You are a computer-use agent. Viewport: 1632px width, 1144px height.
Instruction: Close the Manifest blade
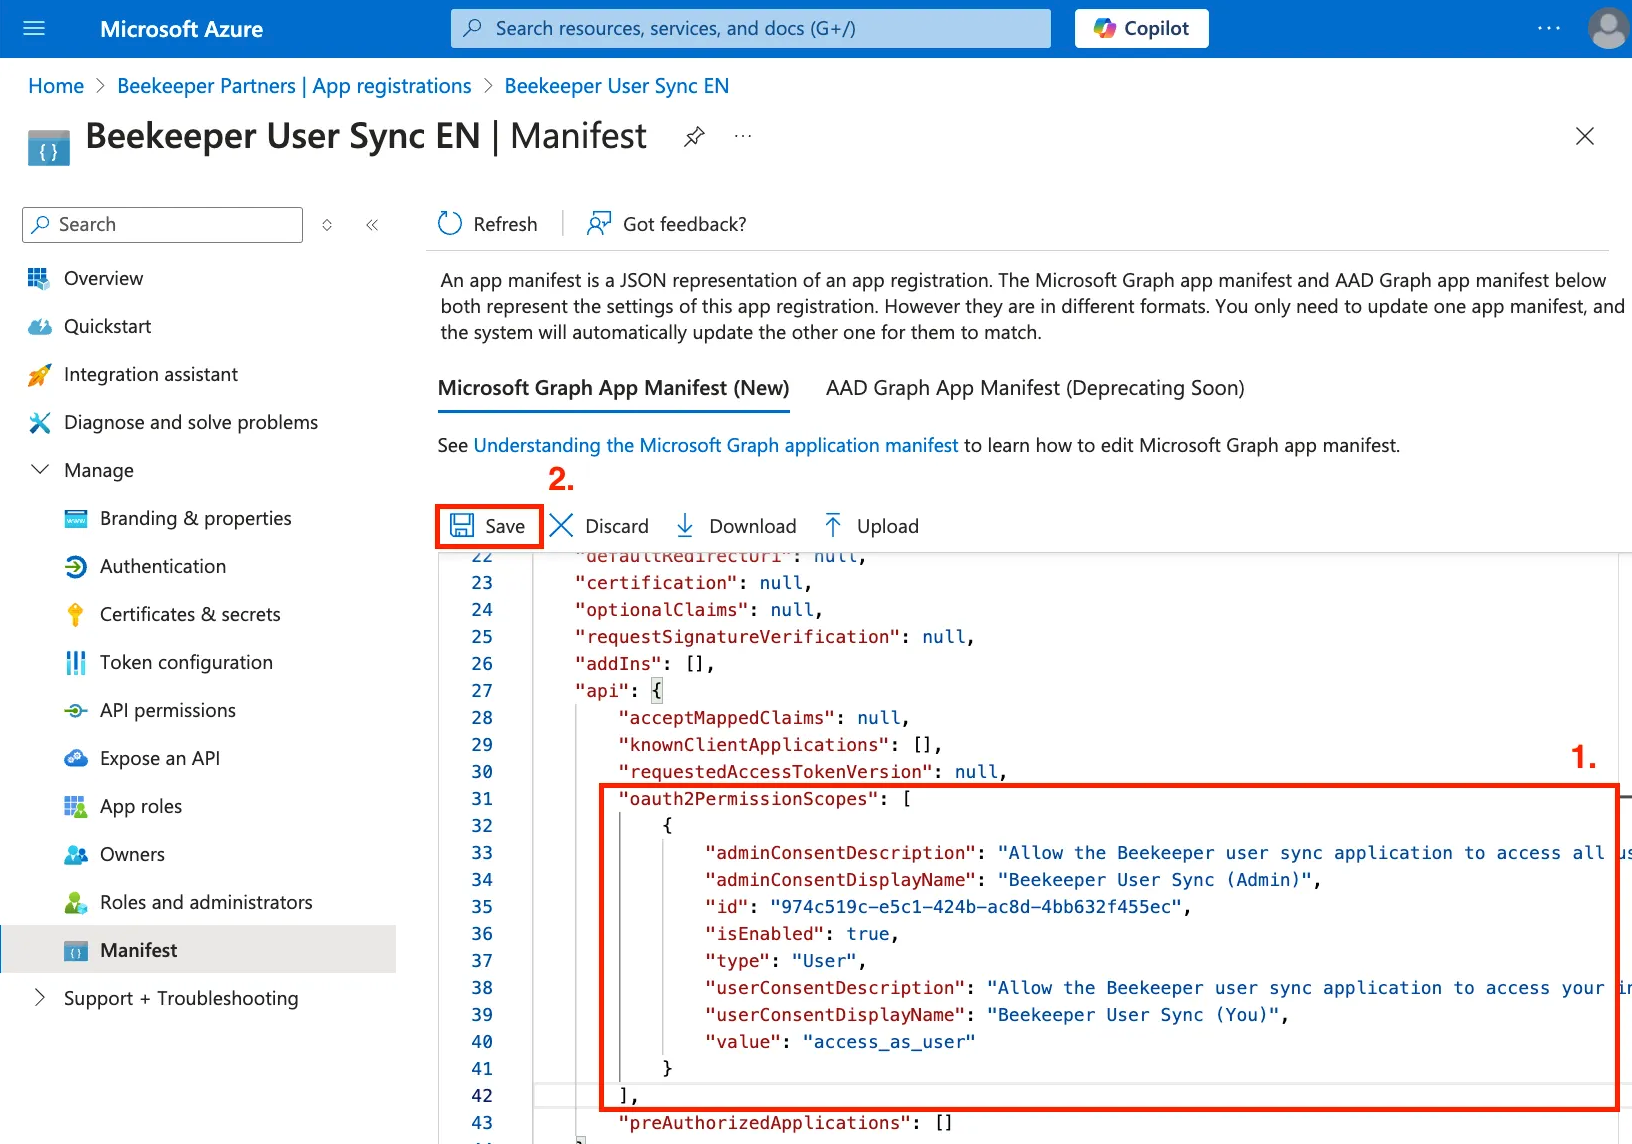(1585, 136)
